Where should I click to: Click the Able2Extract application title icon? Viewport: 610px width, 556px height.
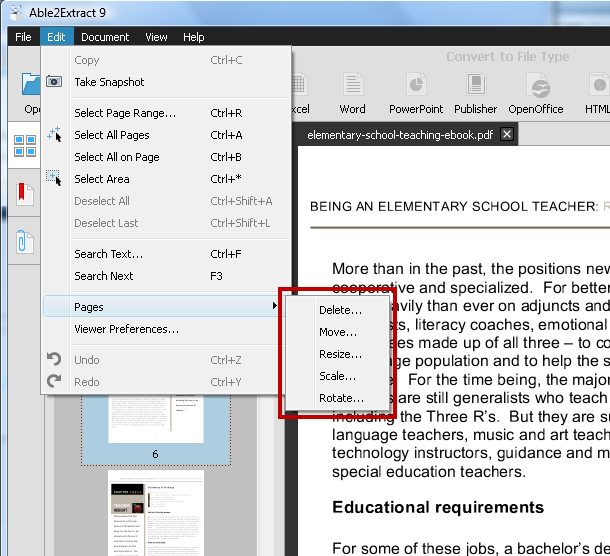pos(16,12)
